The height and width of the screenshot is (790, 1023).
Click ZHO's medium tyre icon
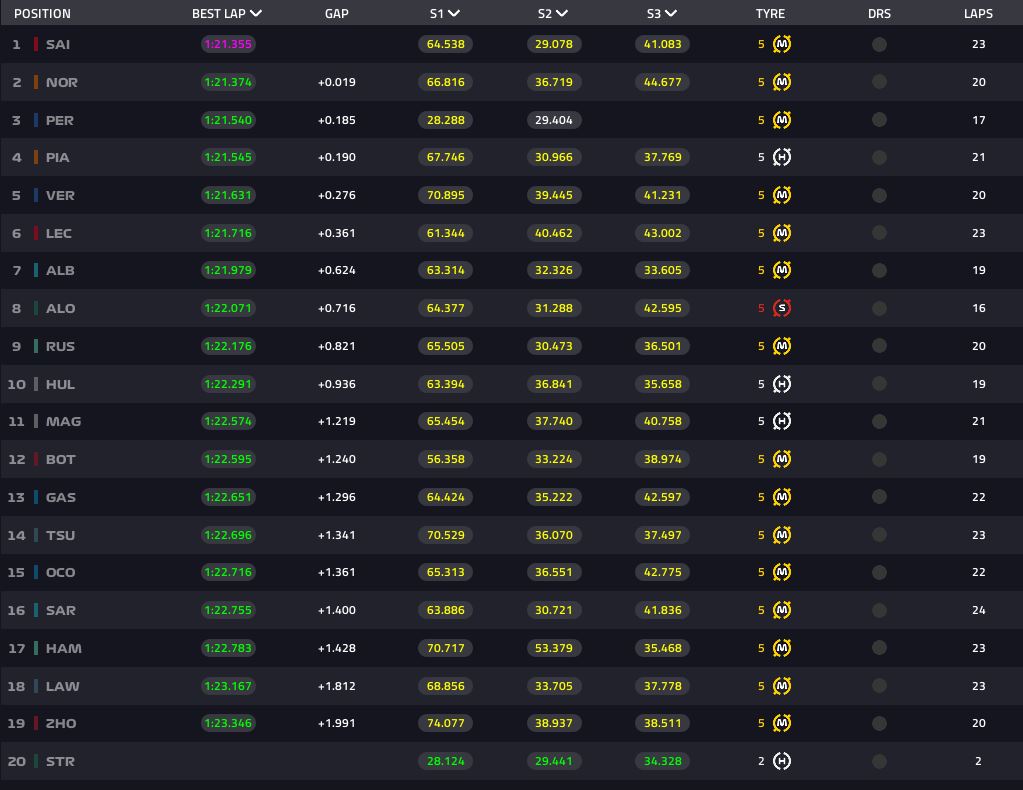(x=781, y=723)
